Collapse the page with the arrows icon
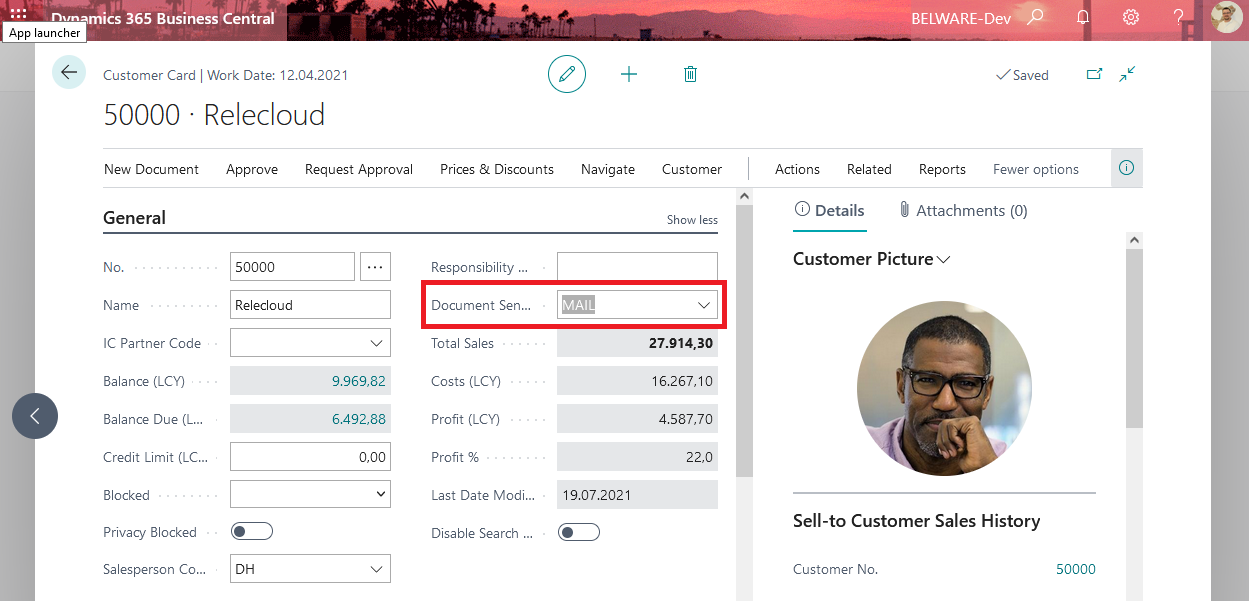 tap(1128, 74)
